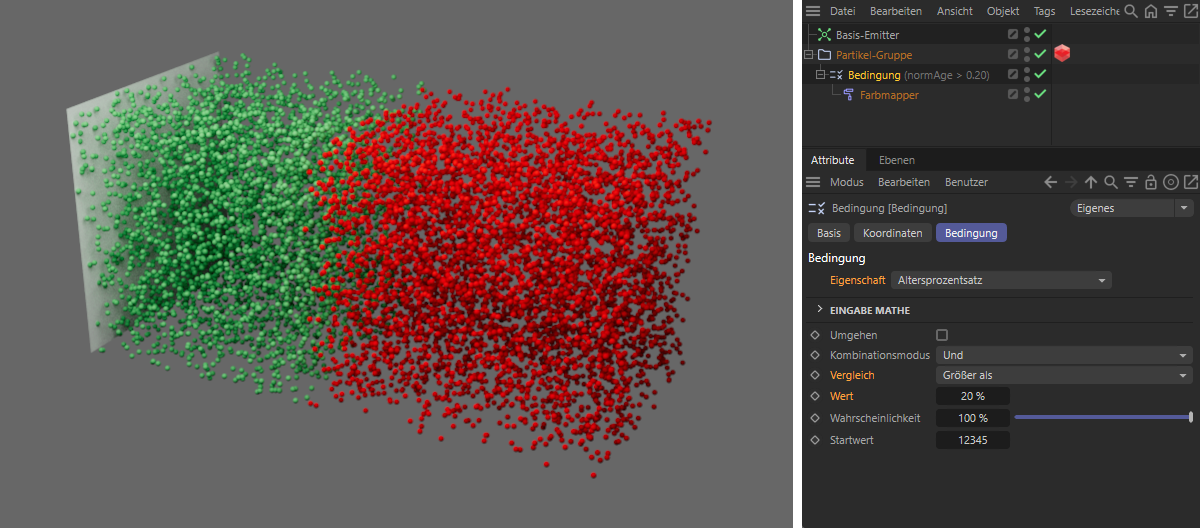Click the keyframe diamond next to Wert
This screenshot has width=1200, height=528.
pos(815,396)
